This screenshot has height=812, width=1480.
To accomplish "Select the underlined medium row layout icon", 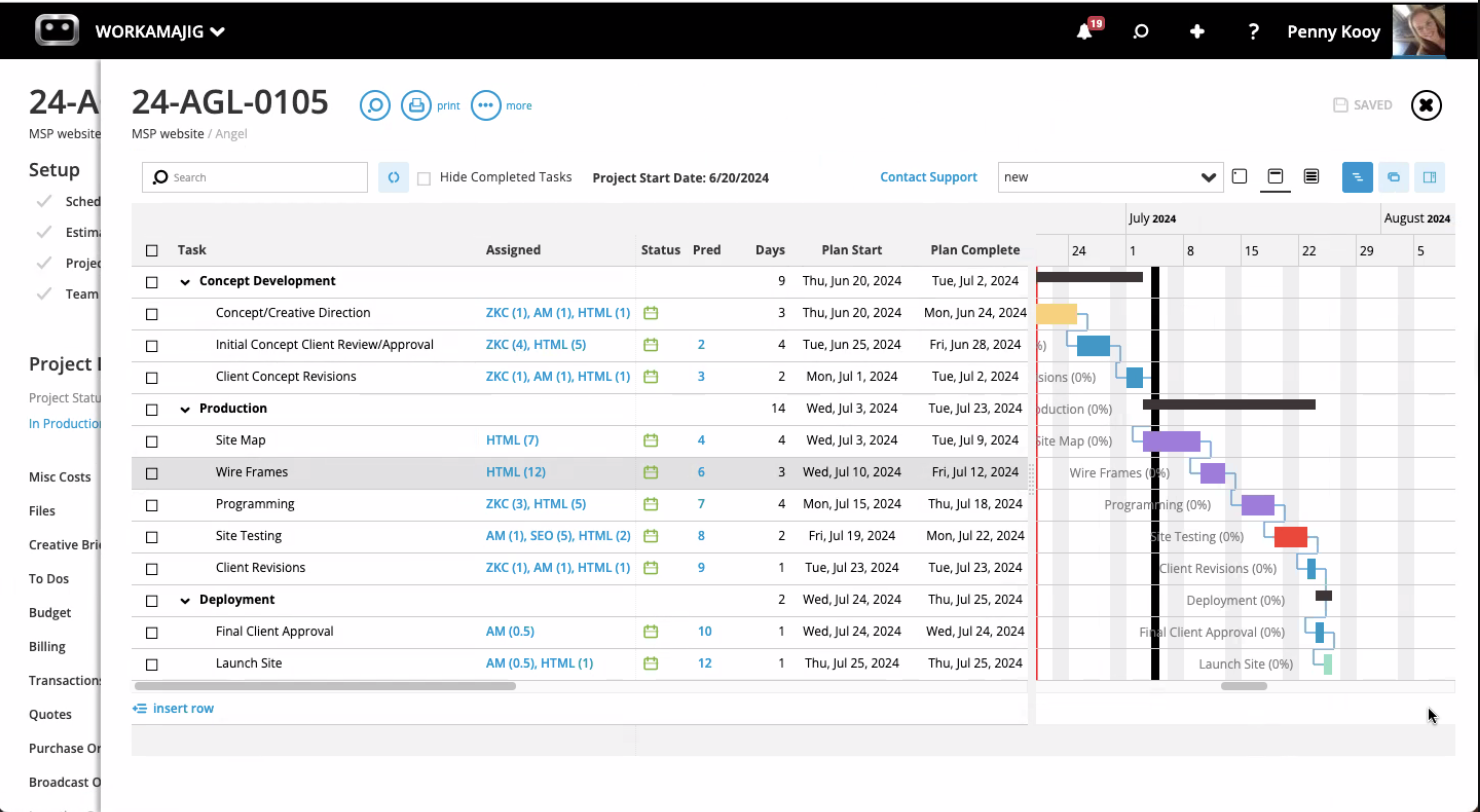I will pyautogui.click(x=1275, y=177).
